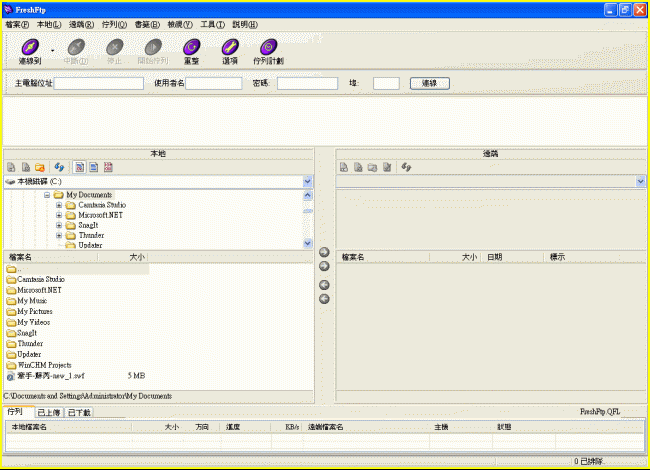The height and width of the screenshot is (470, 650).
Task: Select the WinCHM Projects folder in file list
Action: (x=46, y=365)
